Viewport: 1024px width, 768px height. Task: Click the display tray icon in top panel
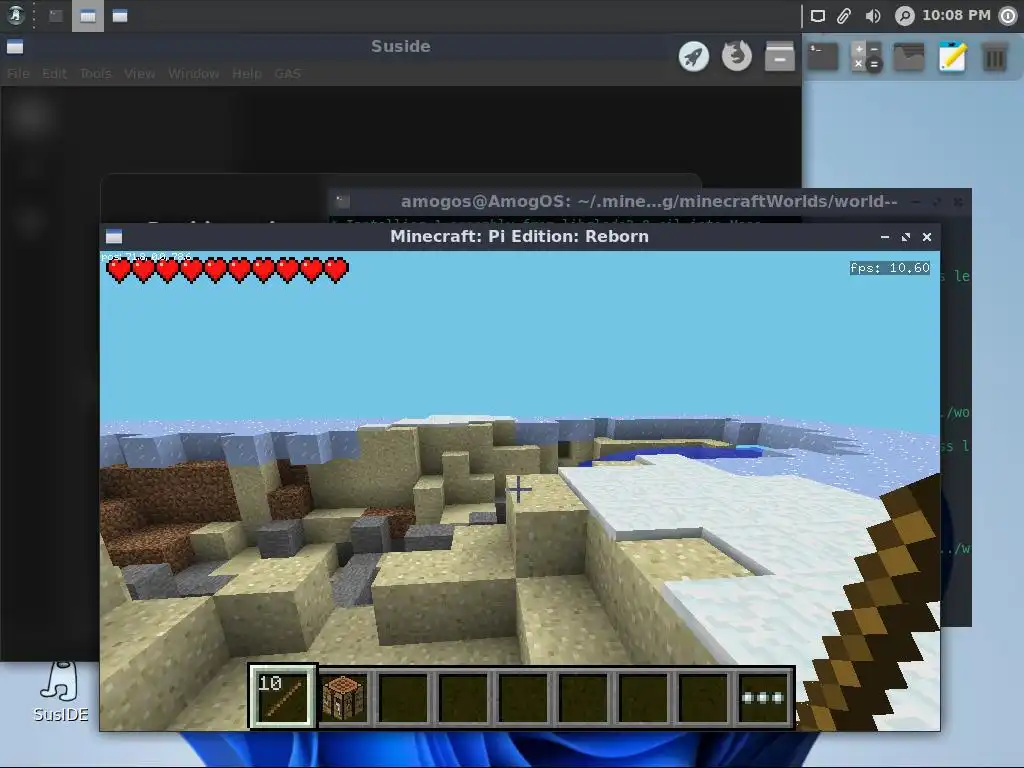click(x=818, y=16)
